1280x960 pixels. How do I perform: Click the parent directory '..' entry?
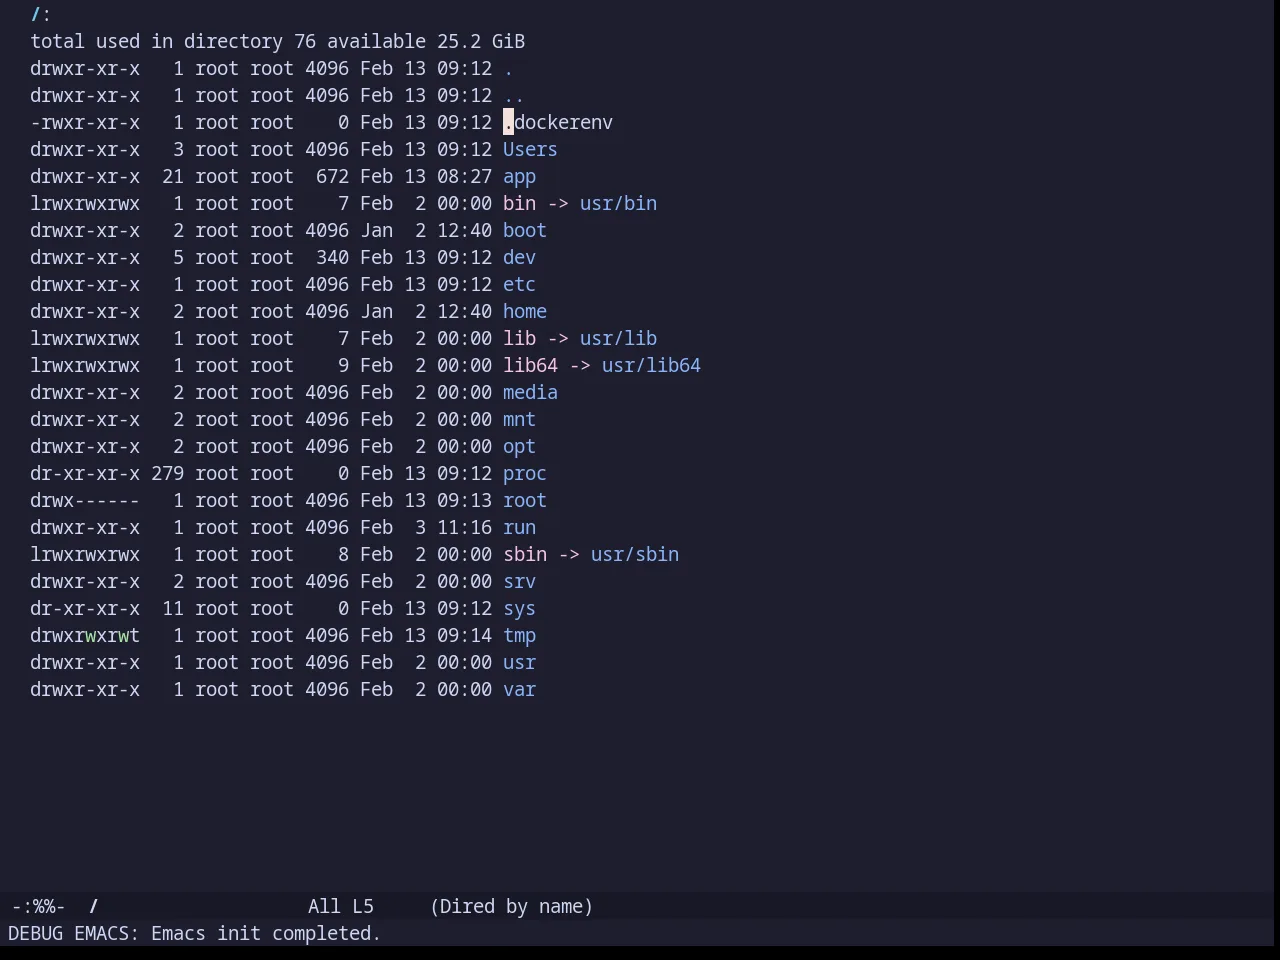point(513,95)
